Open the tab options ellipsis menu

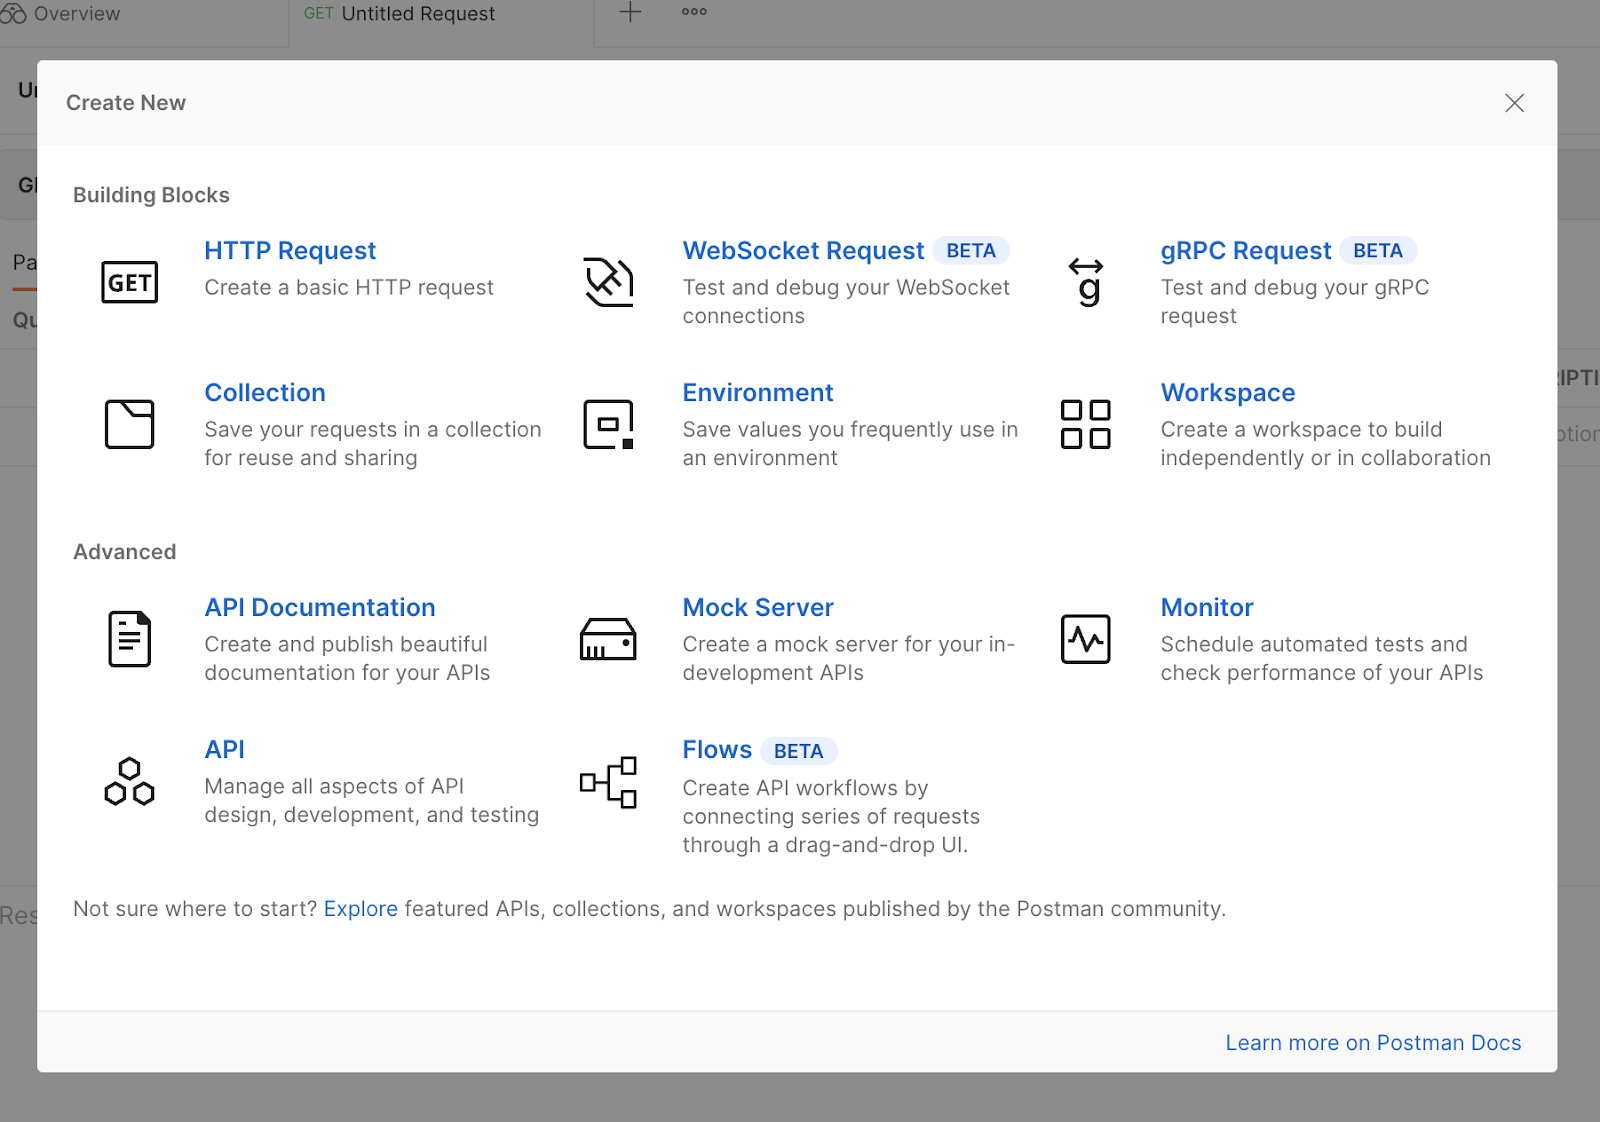coord(694,12)
